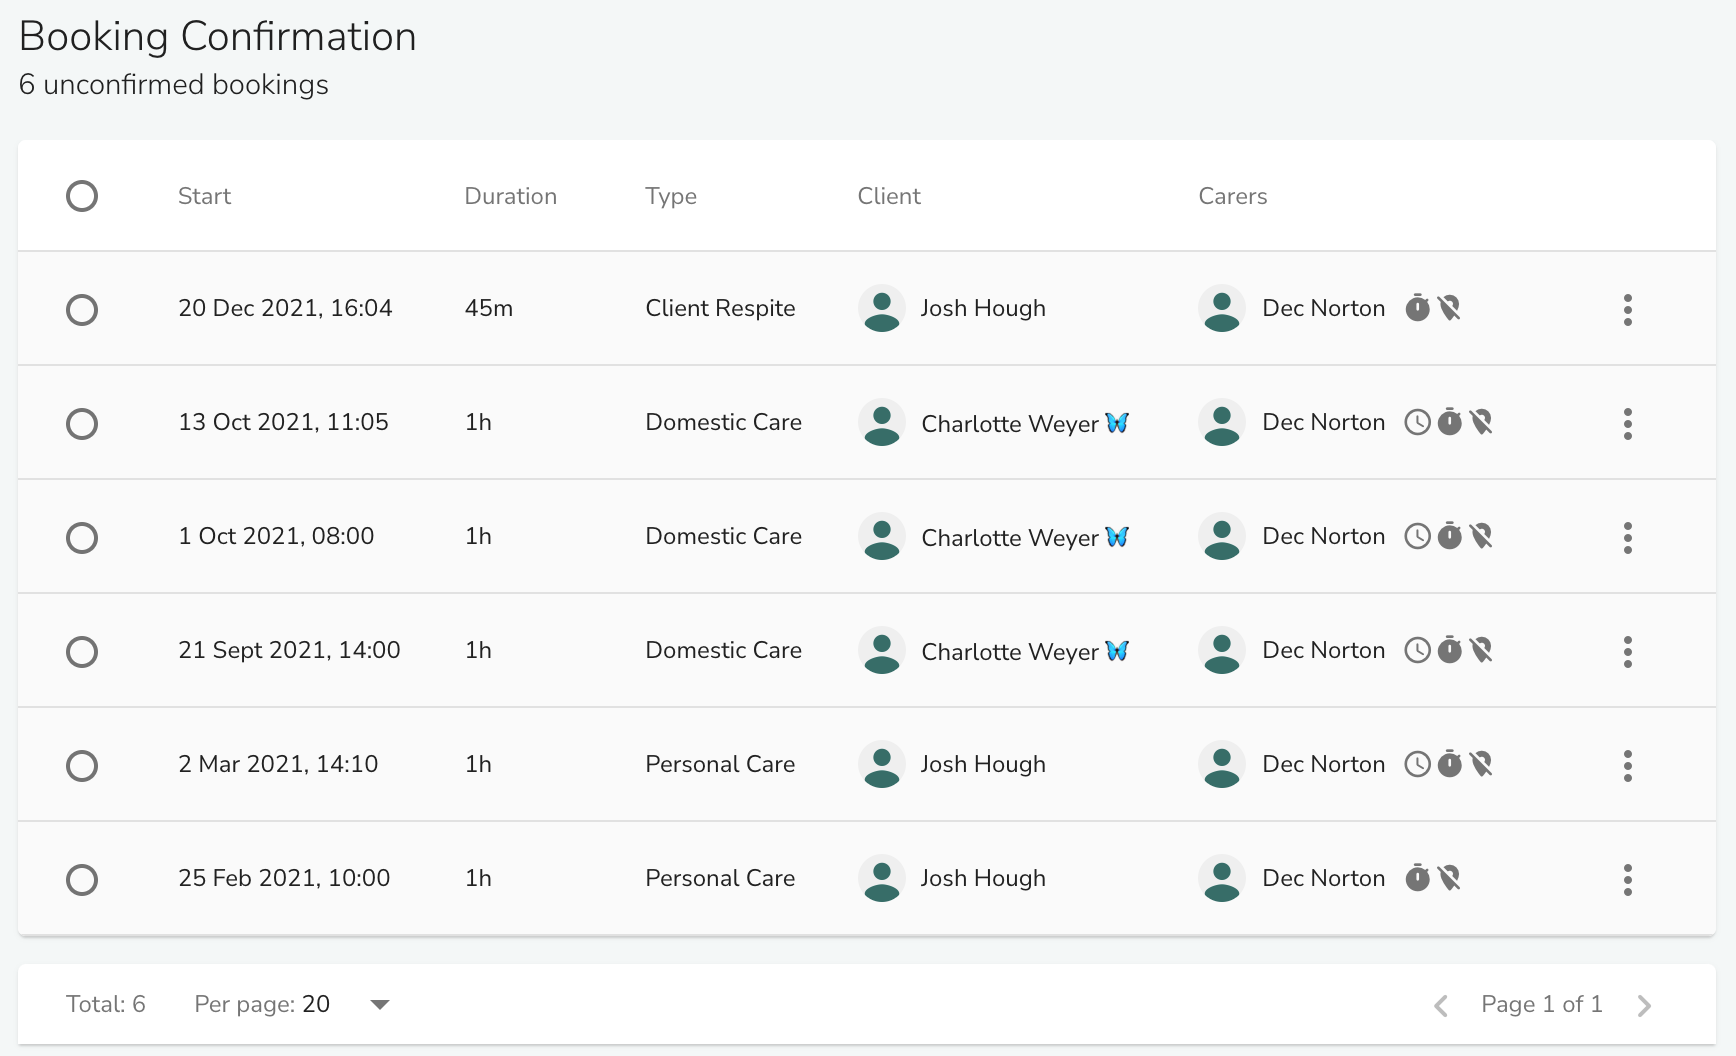Select the 25 Feb 2021 booking checkbox
The height and width of the screenshot is (1056, 1736).
82,880
